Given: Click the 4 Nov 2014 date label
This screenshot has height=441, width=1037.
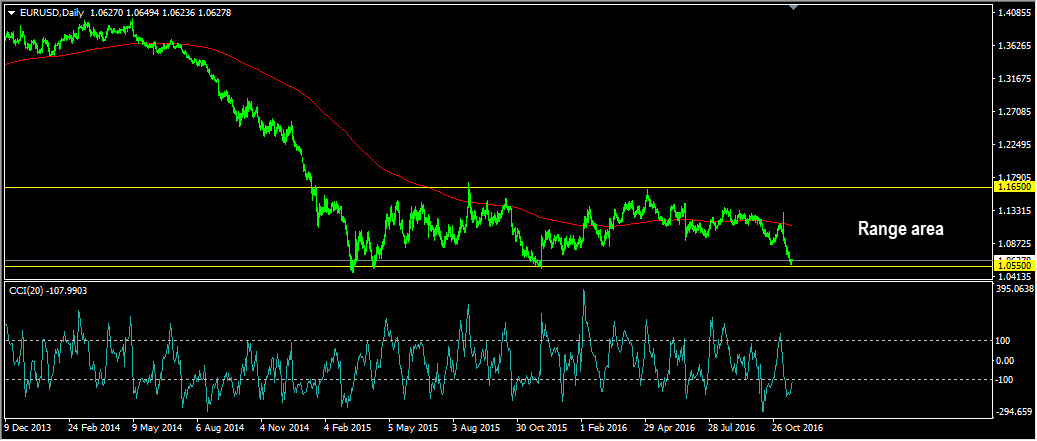Looking at the screenshot, I should click(284, 428).
